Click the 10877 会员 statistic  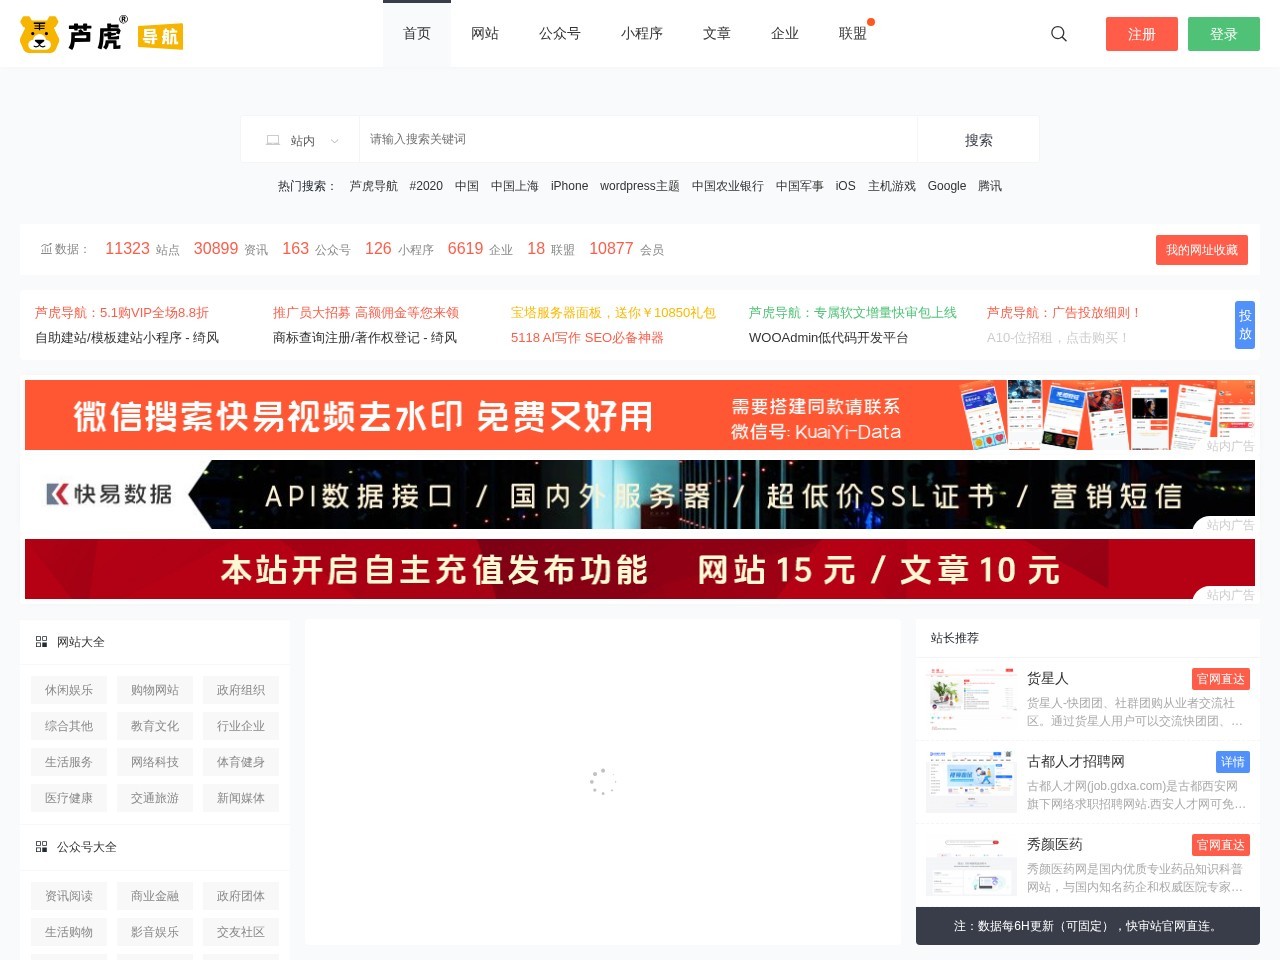[627, 249]
